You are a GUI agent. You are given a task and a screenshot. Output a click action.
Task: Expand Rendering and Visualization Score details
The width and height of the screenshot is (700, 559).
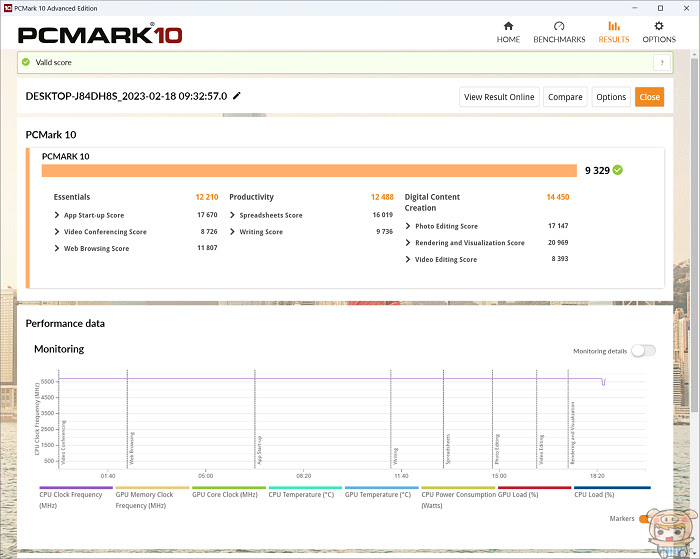point(408,242)
